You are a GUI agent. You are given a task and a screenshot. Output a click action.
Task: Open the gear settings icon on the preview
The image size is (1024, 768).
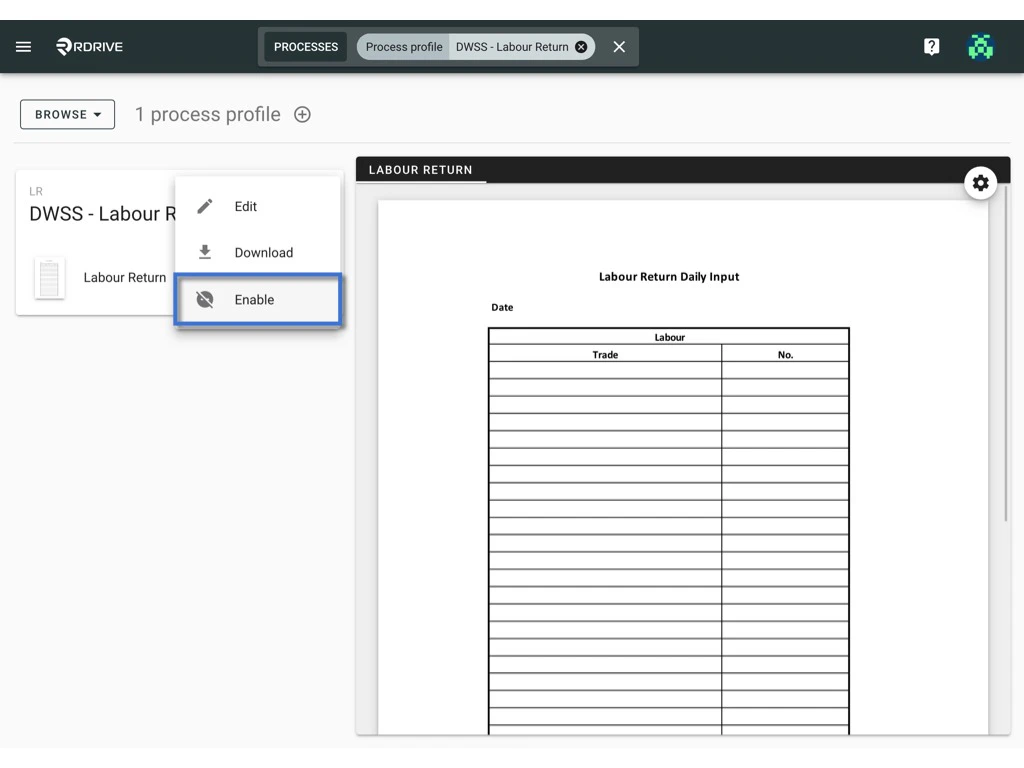981,183
